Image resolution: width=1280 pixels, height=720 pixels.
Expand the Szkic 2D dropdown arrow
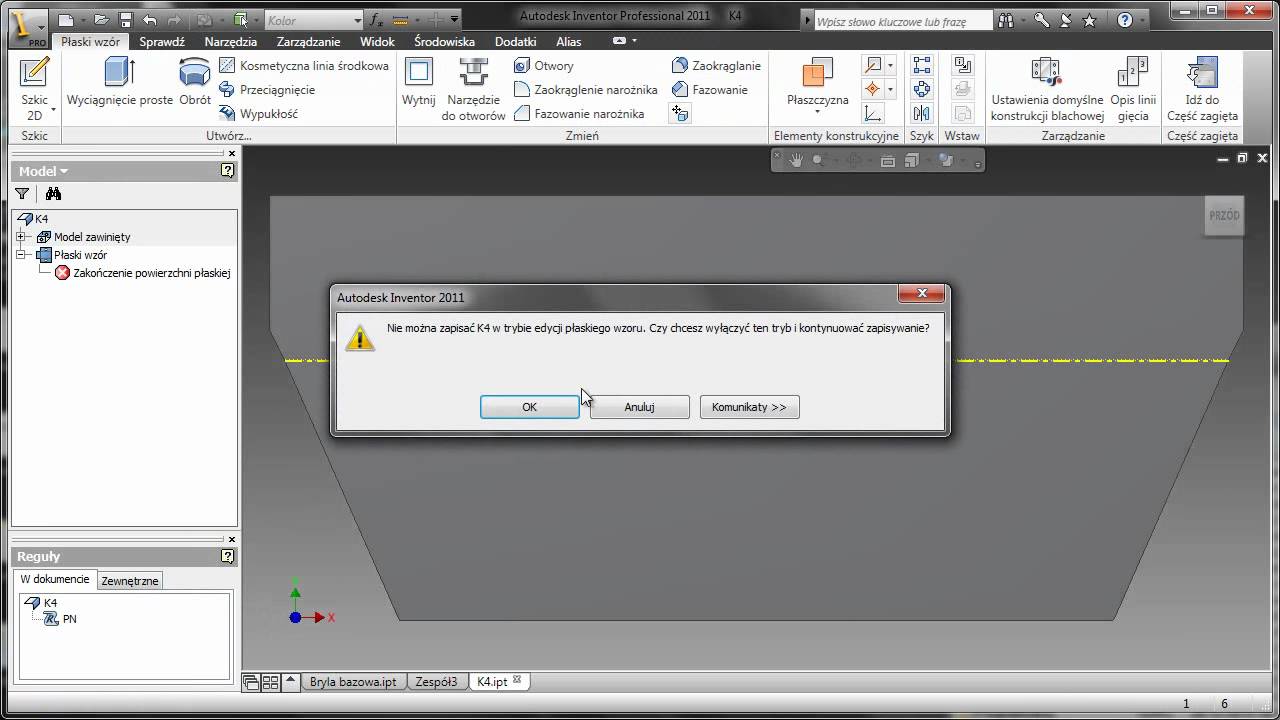pyautogui.click(x=53, y=109)
